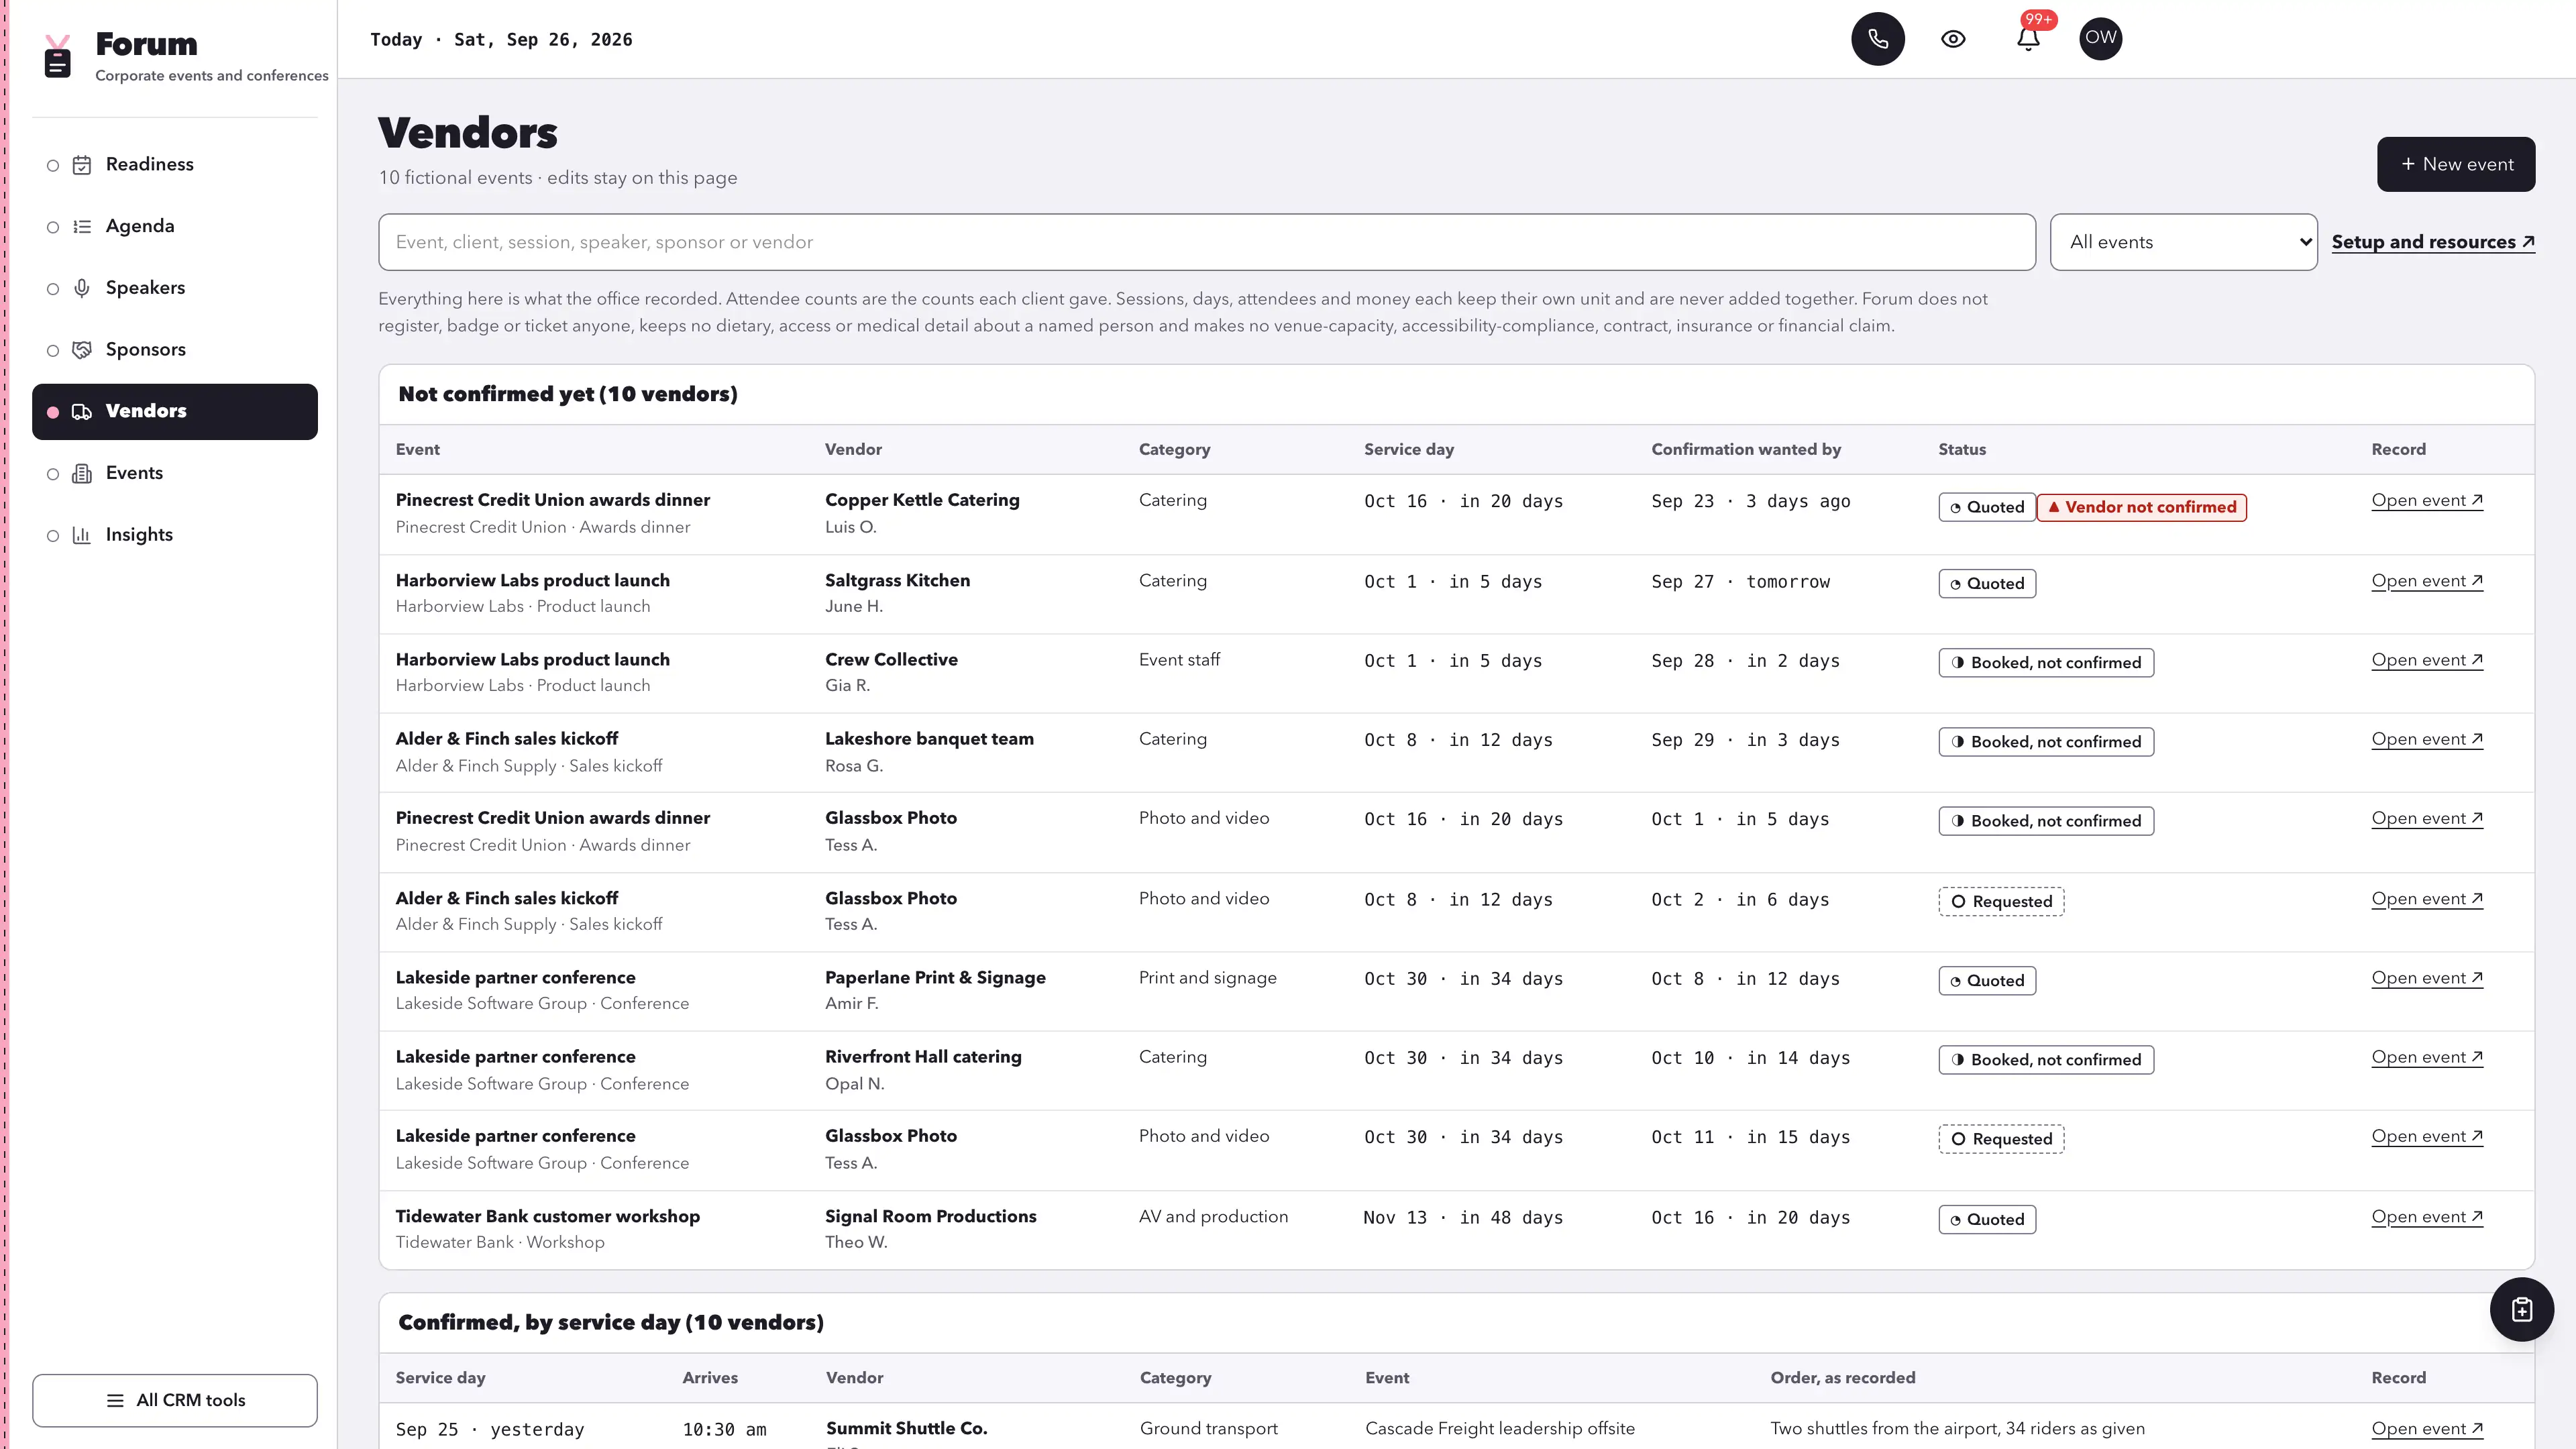Click the Readiness calendar icon in sidebar

pos(82,165)
